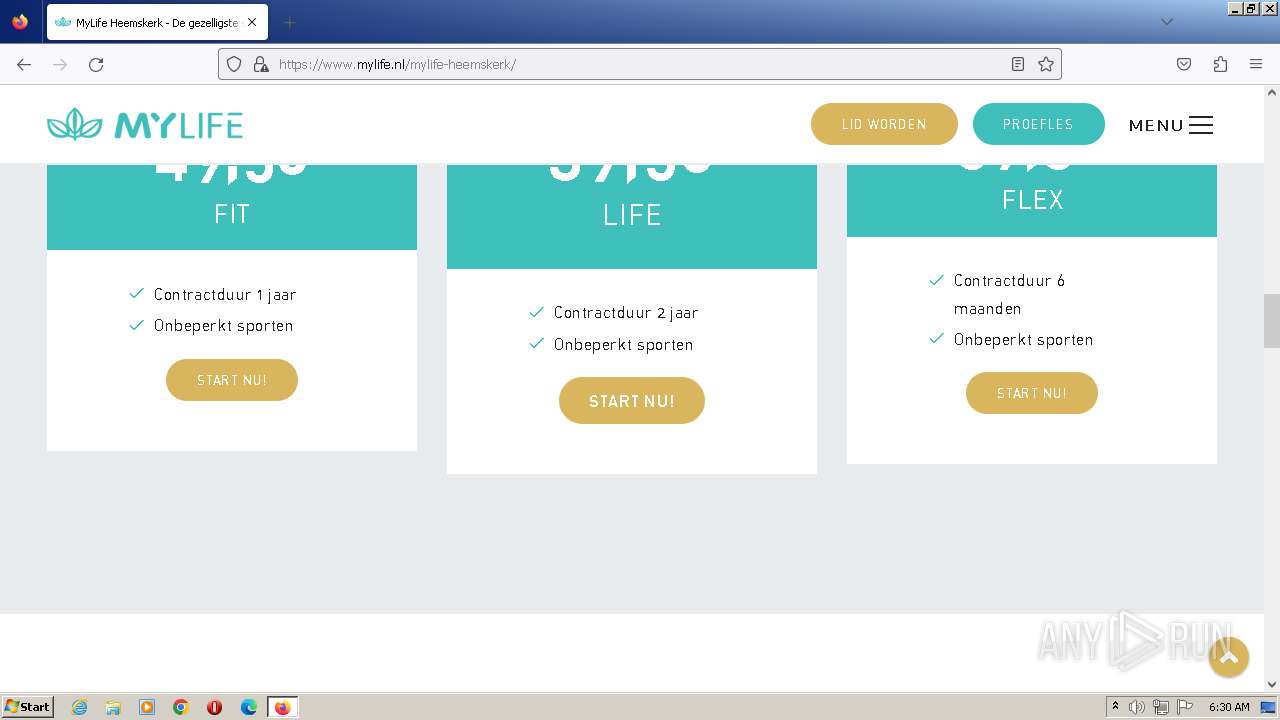Image resolution: width=1280 pixels, height=720 pixels.
Task: Click the MyLife logo
Action: 145,125
